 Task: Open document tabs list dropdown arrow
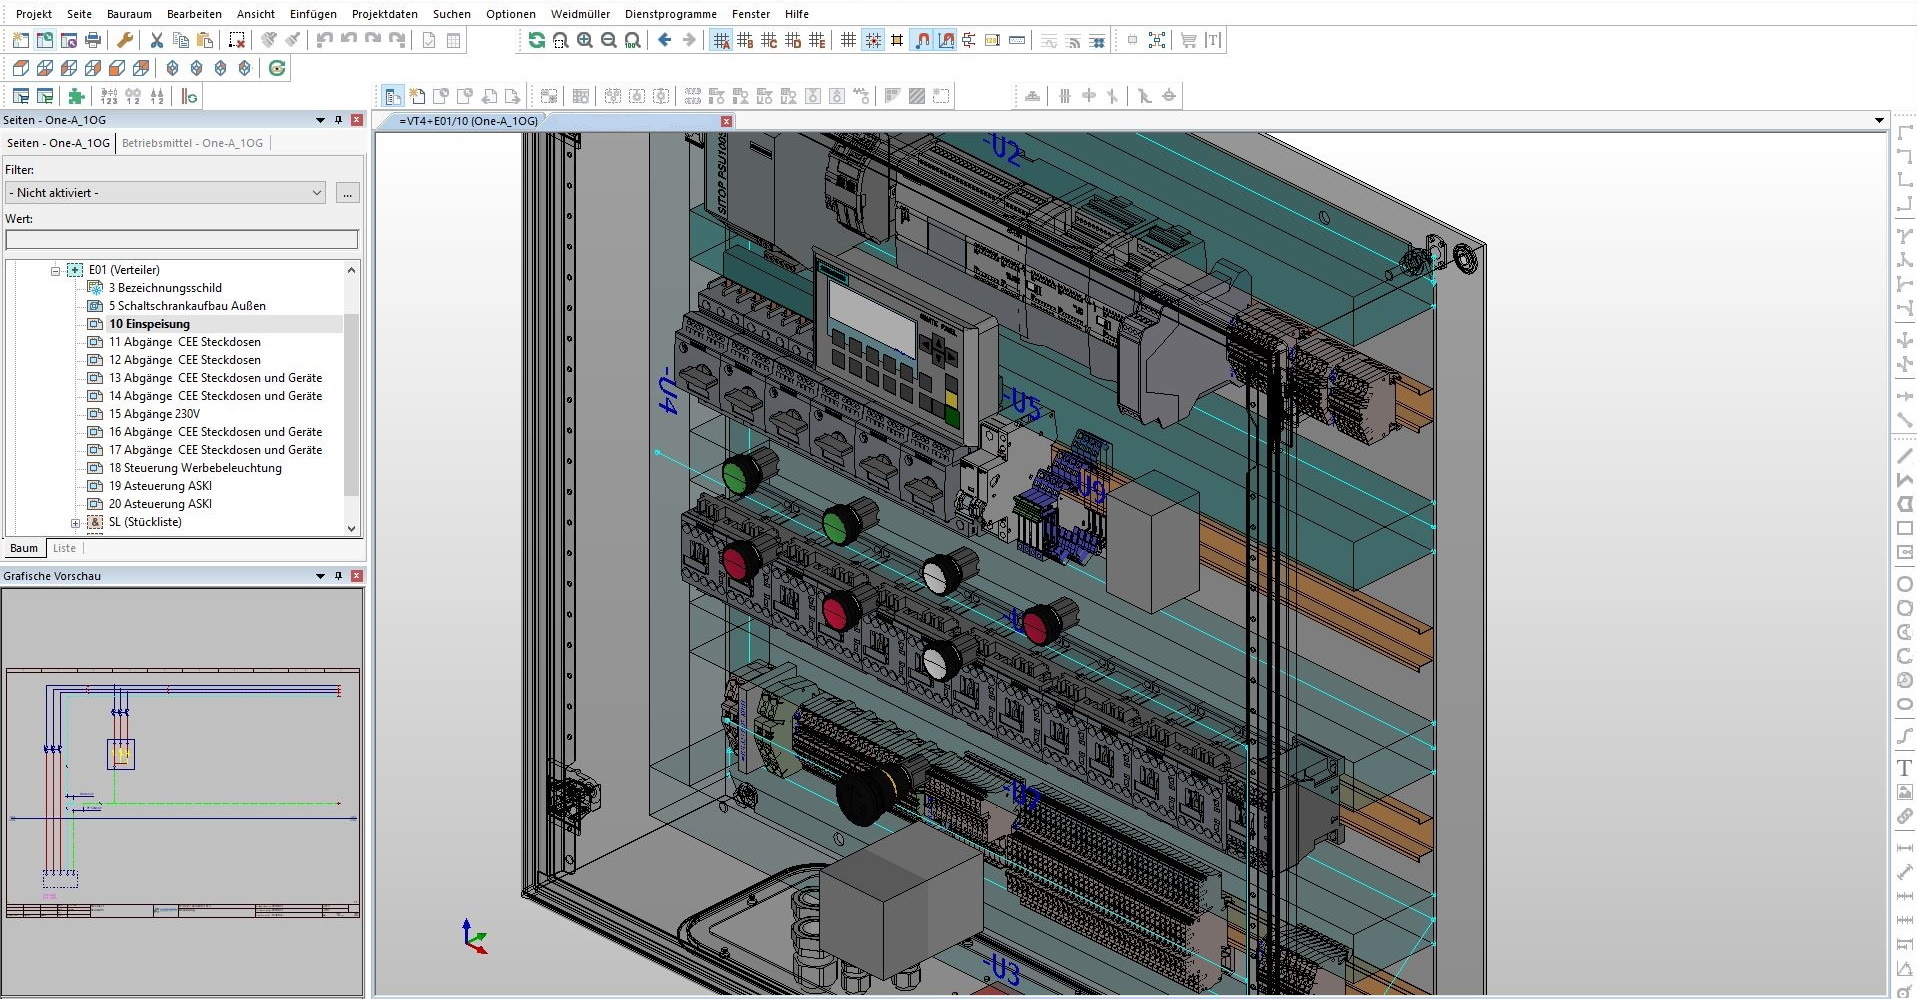pyautogui.click(x=1879, y=121)
